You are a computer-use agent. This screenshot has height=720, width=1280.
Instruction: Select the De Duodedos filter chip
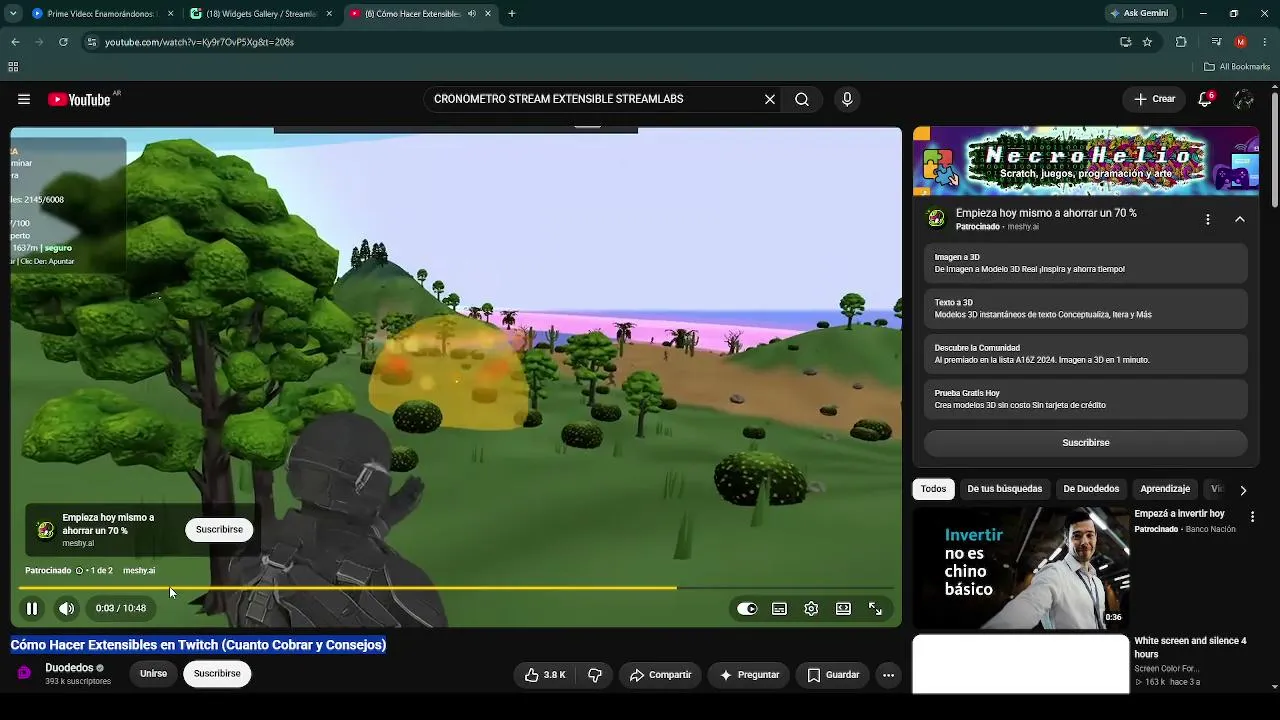coord(1091,489)
